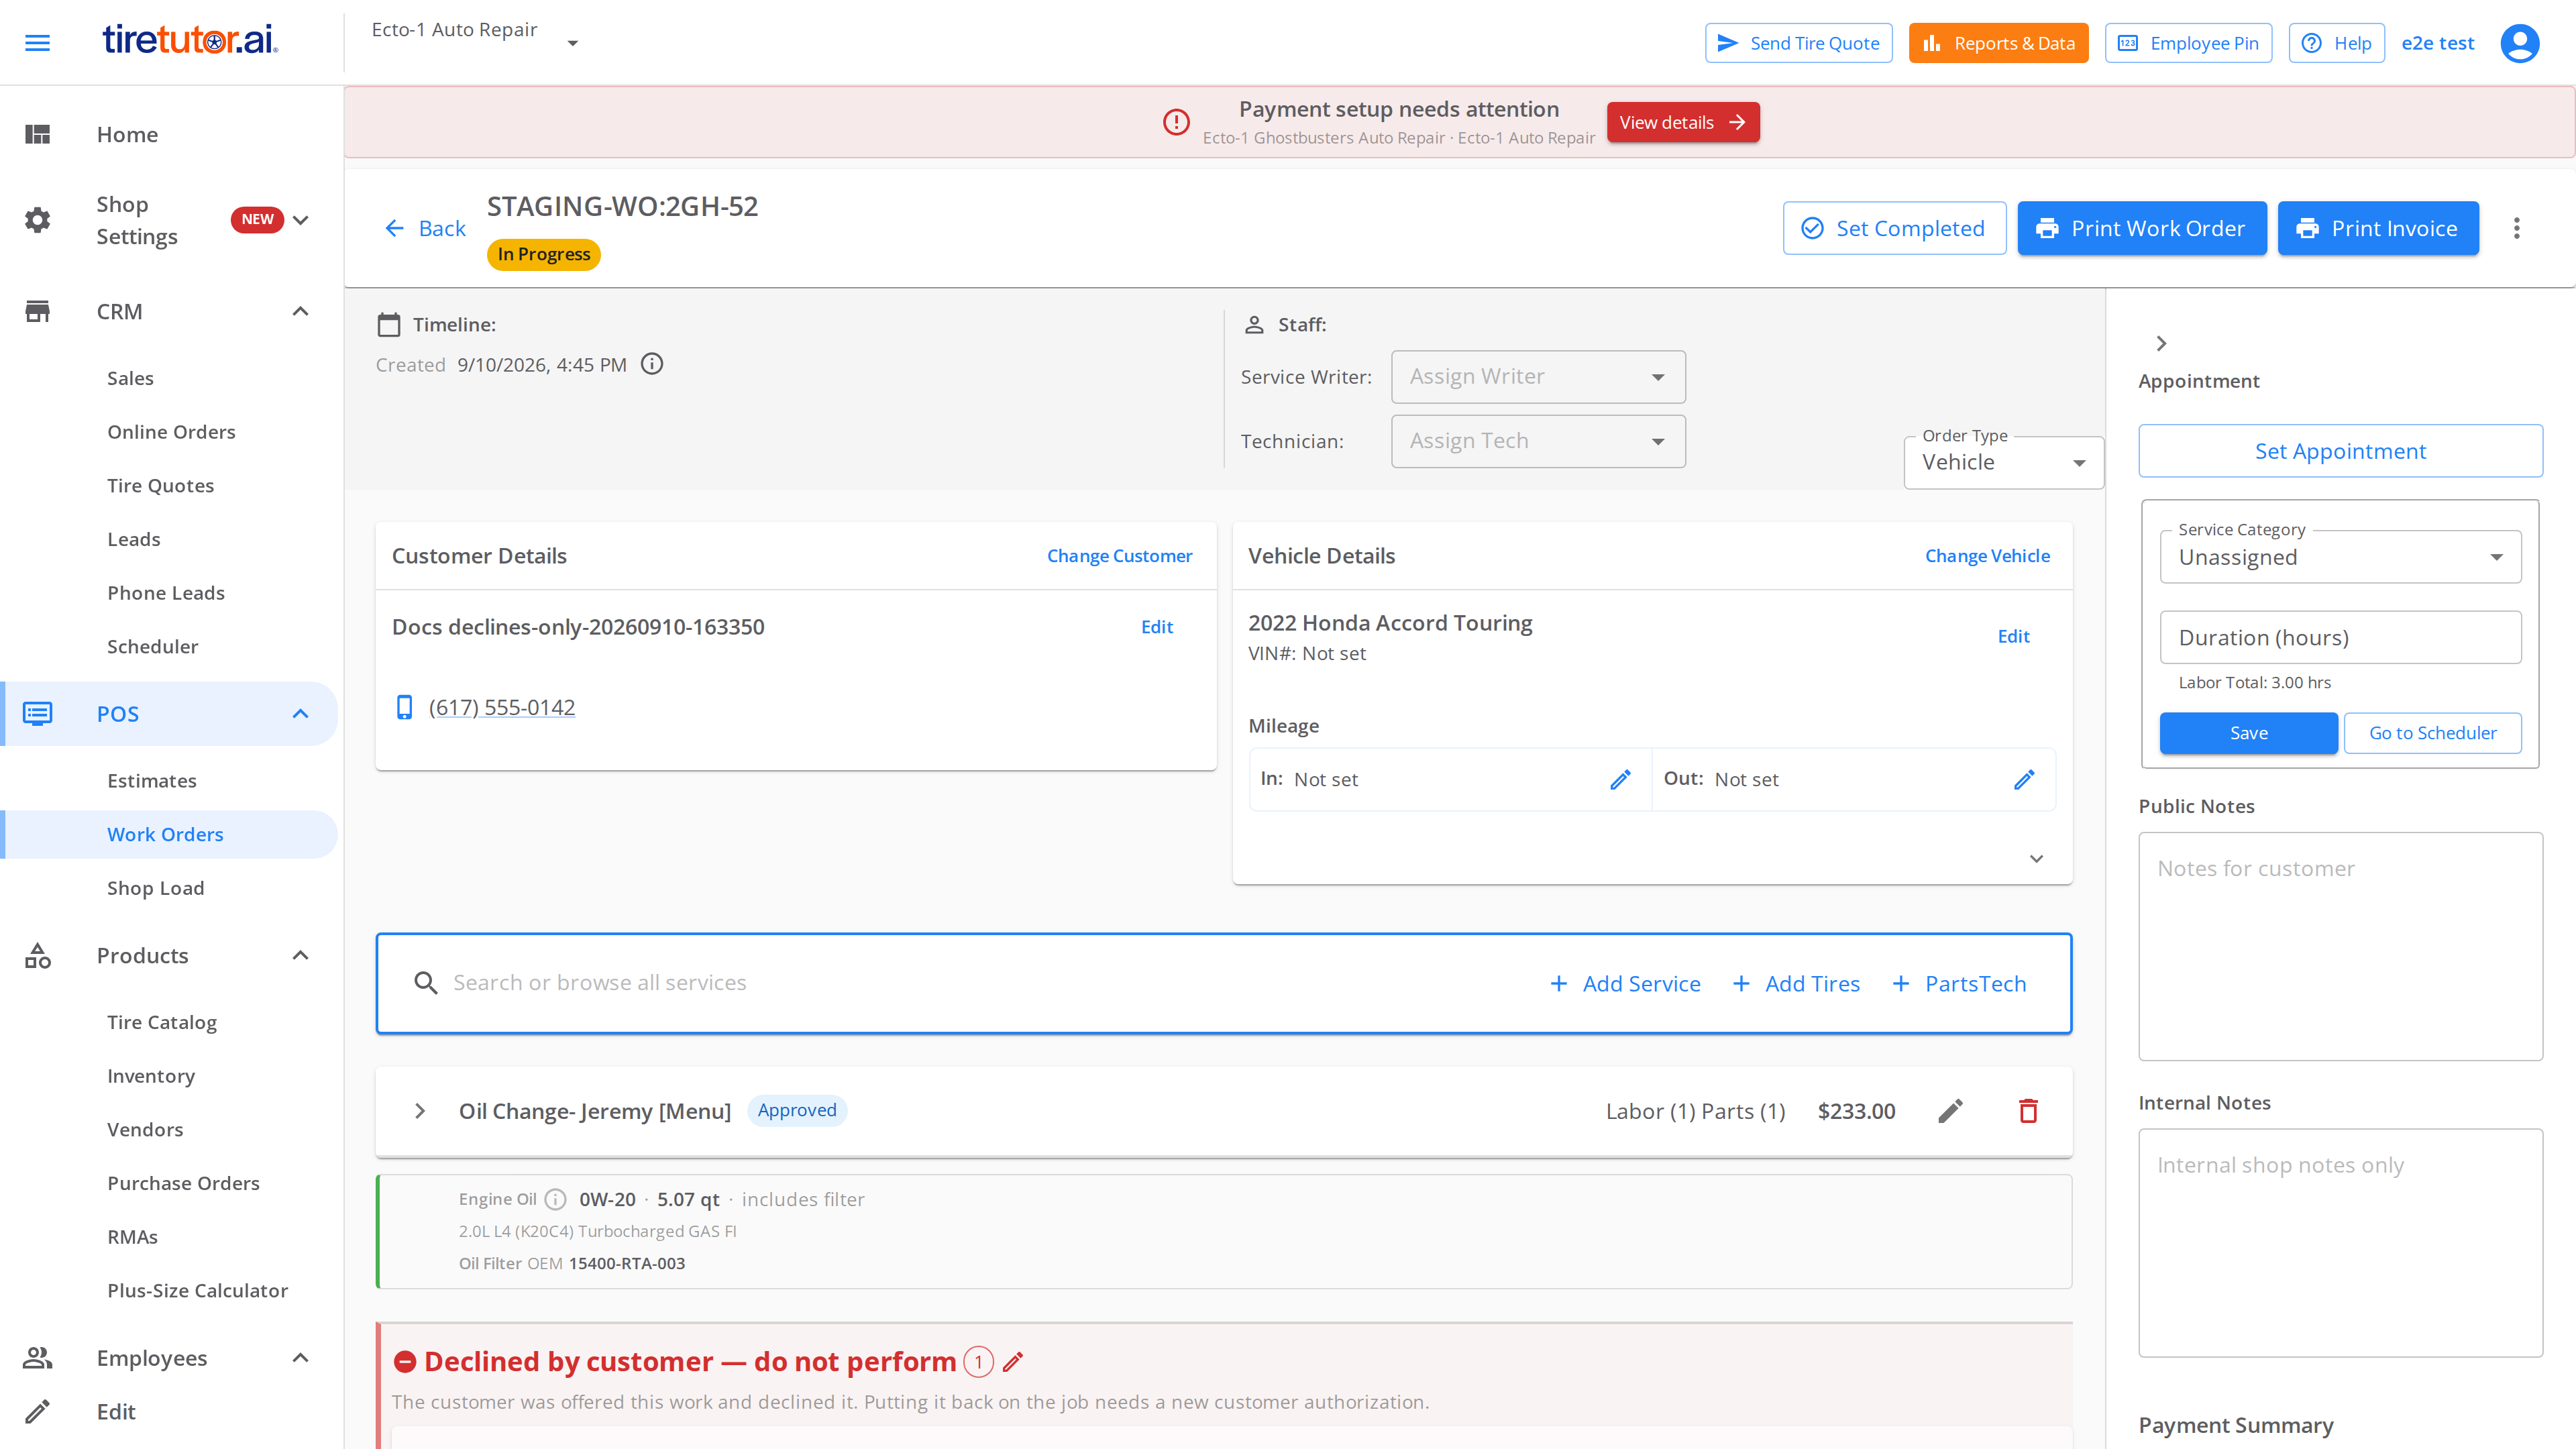Click the POS register icon
Image resolution: width=2576 pixels, height=1449 pixels.
38,713
